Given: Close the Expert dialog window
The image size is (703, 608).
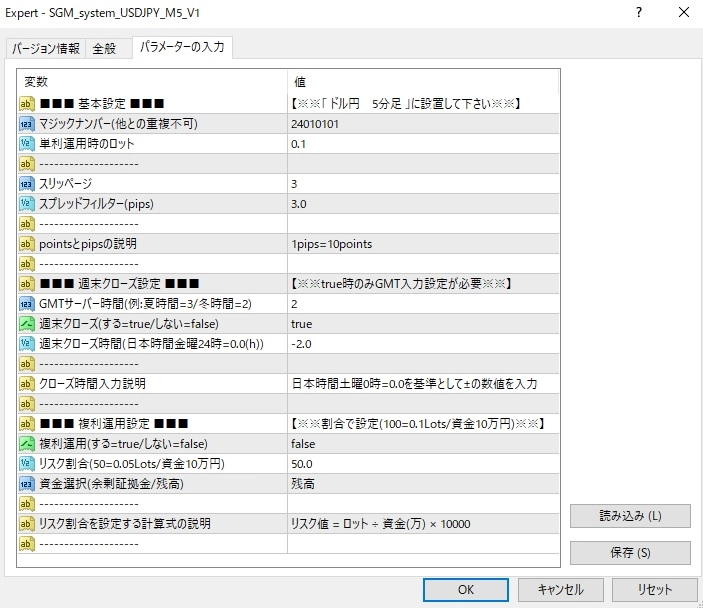Looking at the screenshot, I should point(684,13).
